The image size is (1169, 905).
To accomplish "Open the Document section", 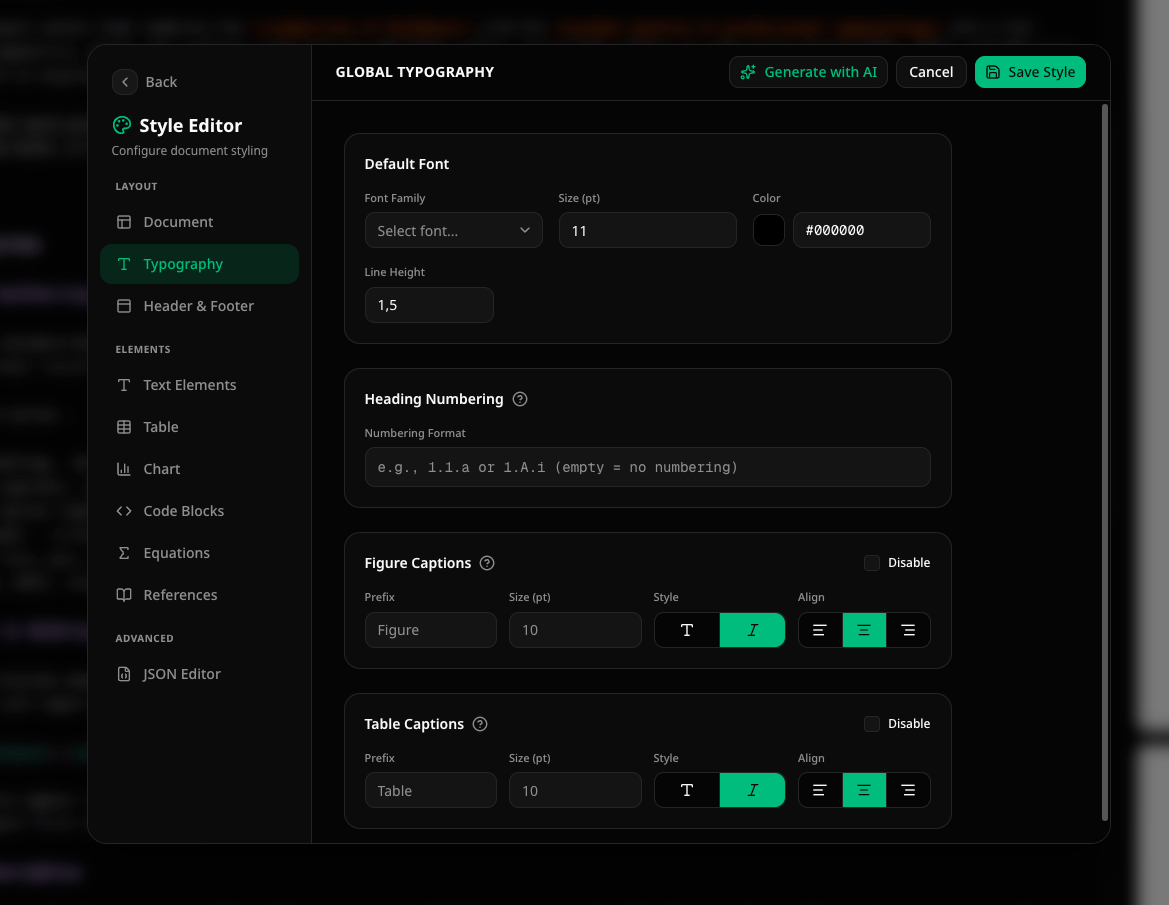I will point(199,222).
